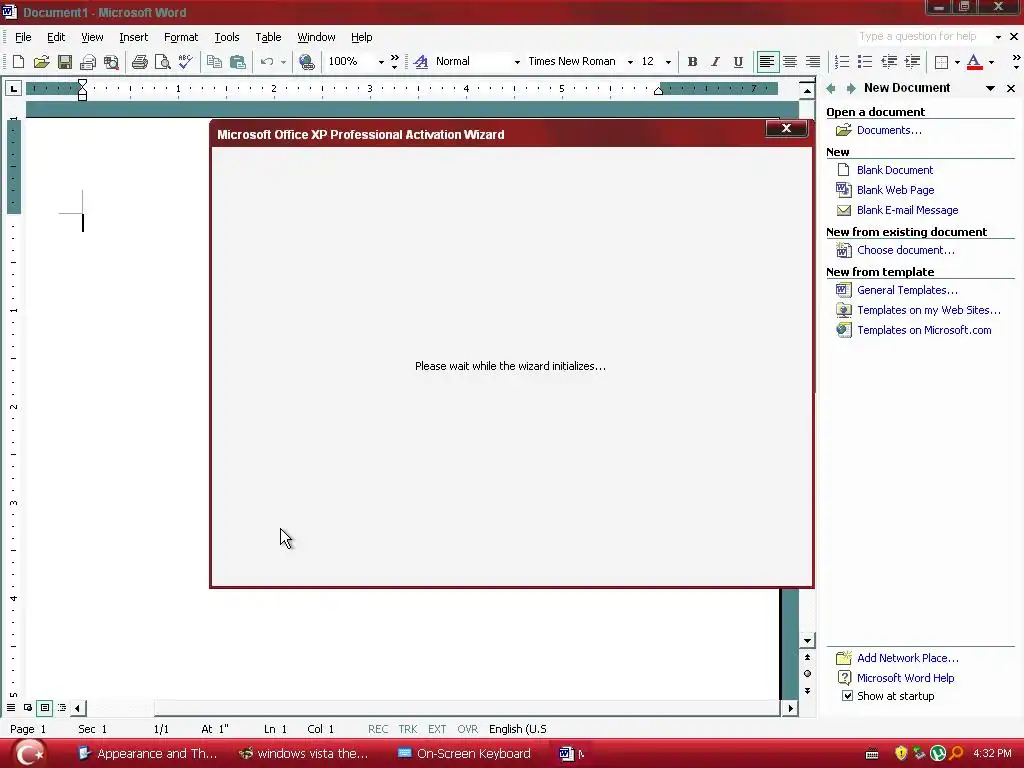Click the task pane Forward arrow
The height and width of the screenshot is (768, 1024).
point(851,88)
